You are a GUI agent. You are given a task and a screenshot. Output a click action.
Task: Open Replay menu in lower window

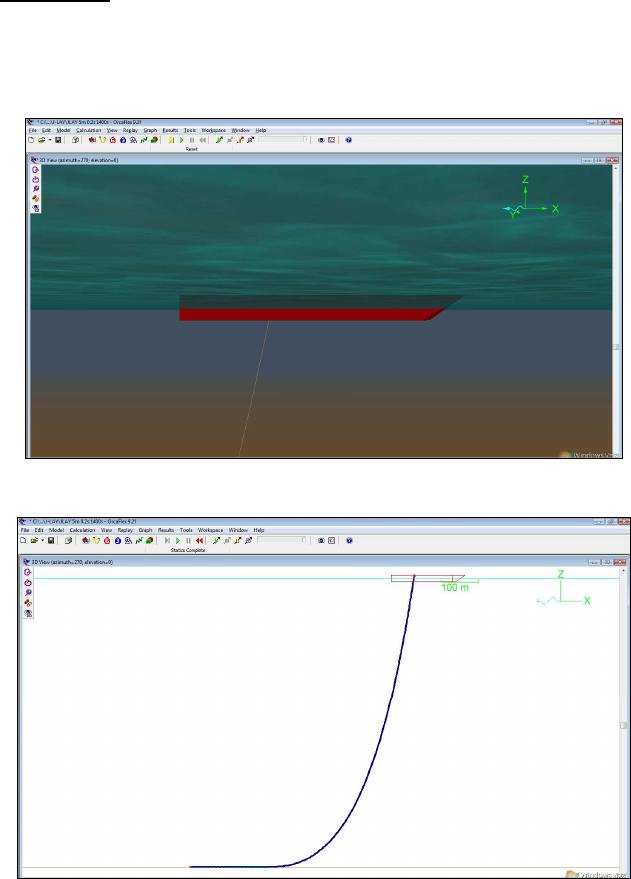pos(125,530)
